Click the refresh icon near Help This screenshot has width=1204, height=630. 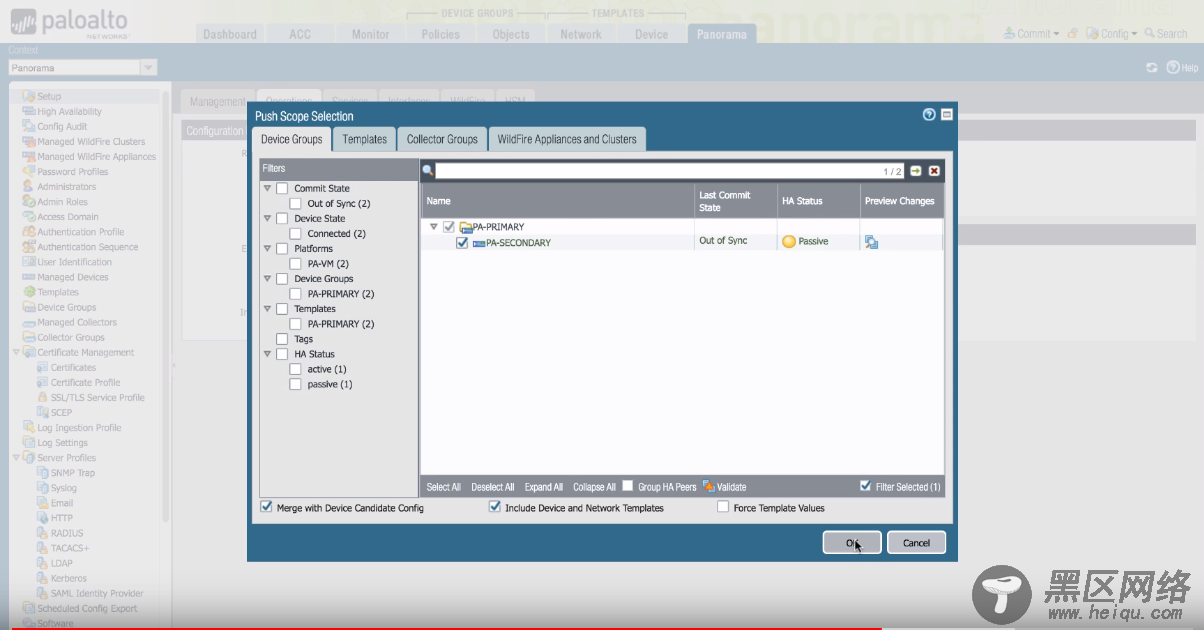[1152, 68]
